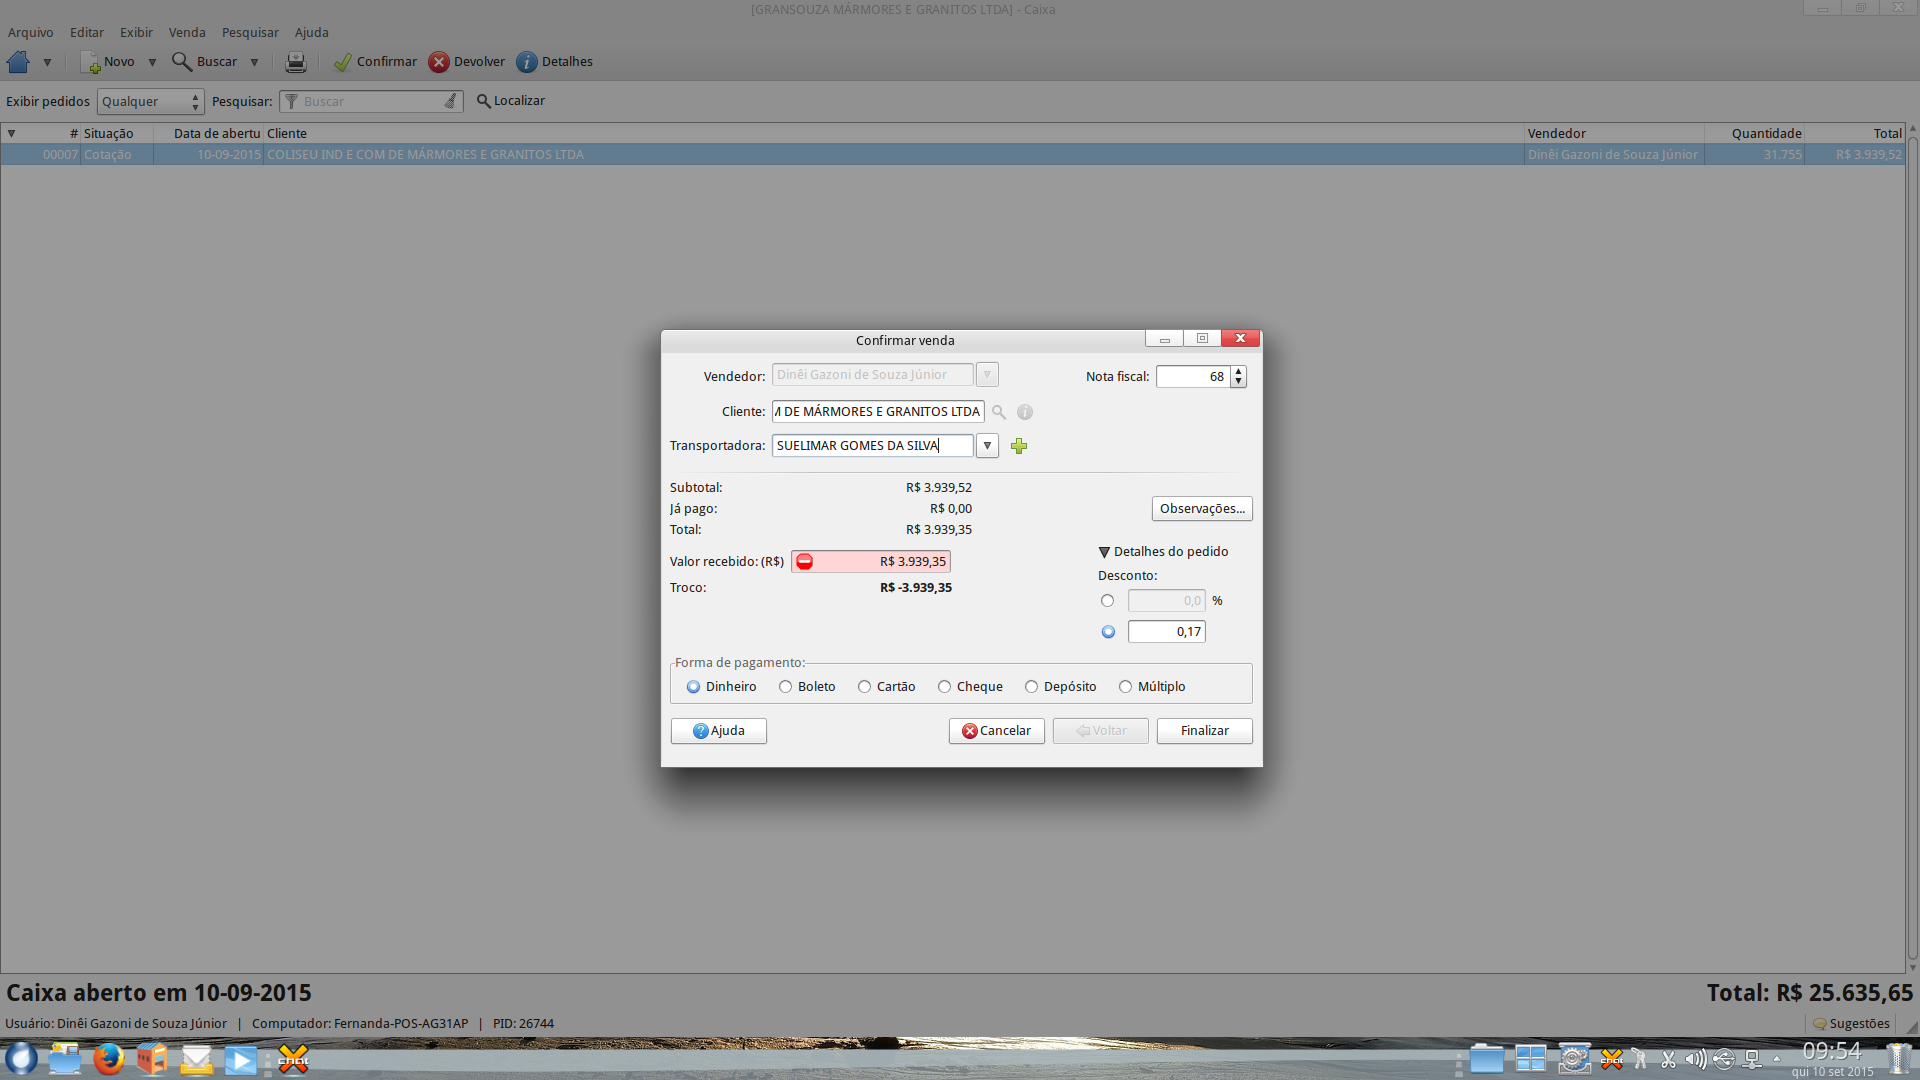This screenshot has width=1920, height=1080.
Task: Click the error icon in Valor recebido field
Action: click(805, 562)
